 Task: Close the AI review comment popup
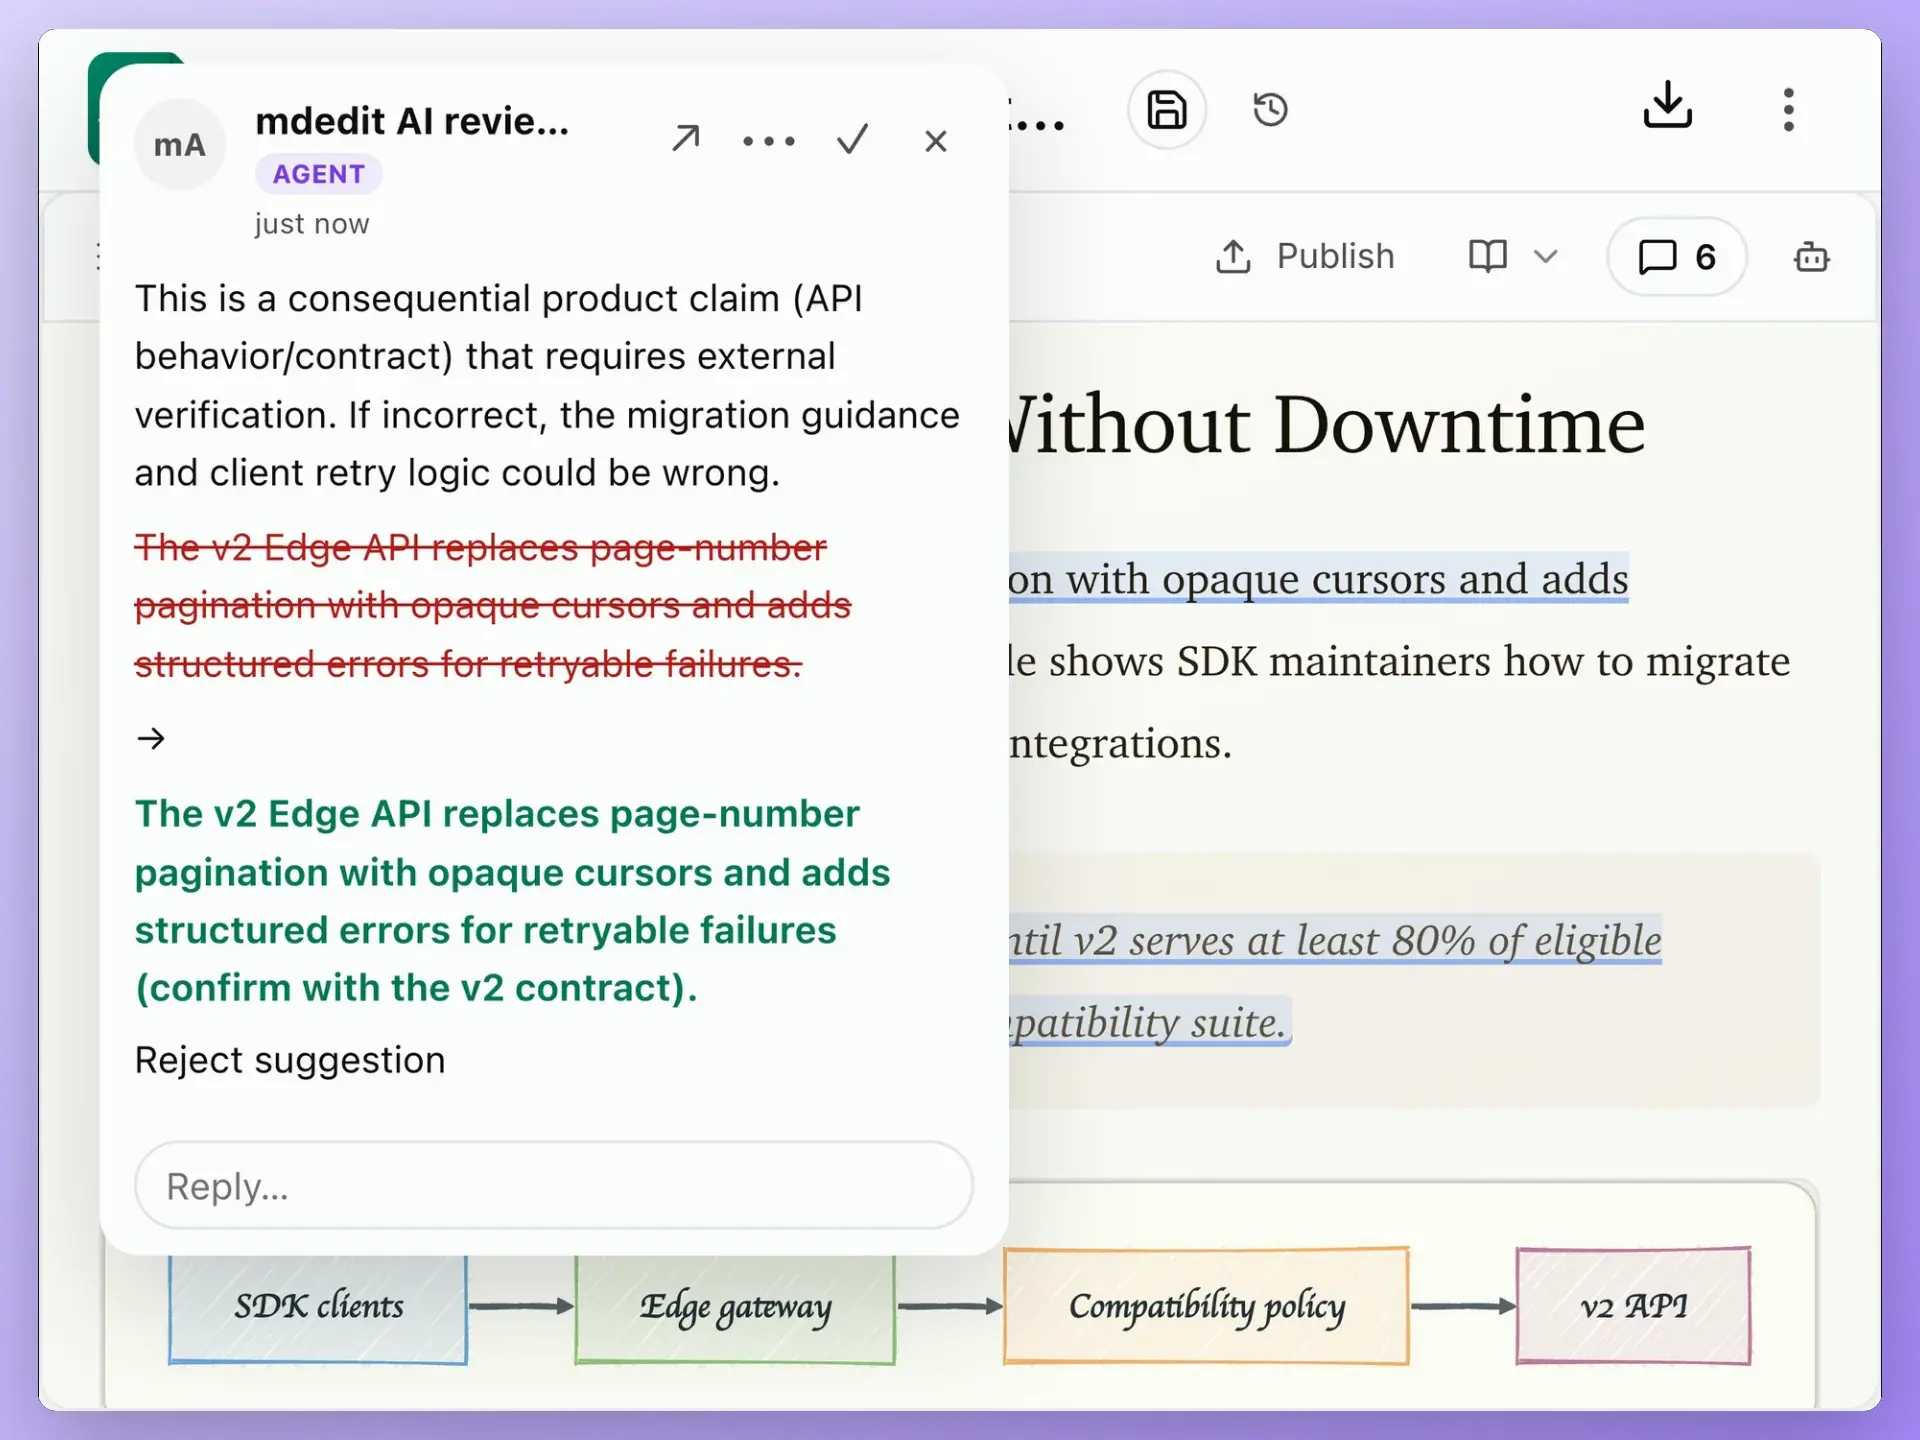click(936, 141)
